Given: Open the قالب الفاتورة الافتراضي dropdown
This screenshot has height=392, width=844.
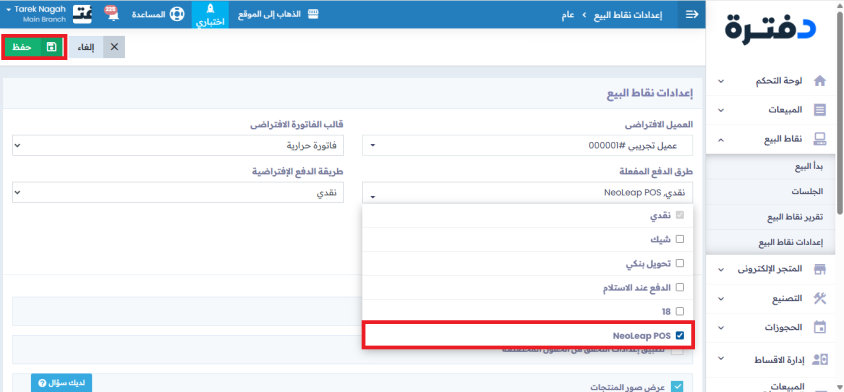Looking at the screenshot, I should pyautogui.click(x=178, y=145).
